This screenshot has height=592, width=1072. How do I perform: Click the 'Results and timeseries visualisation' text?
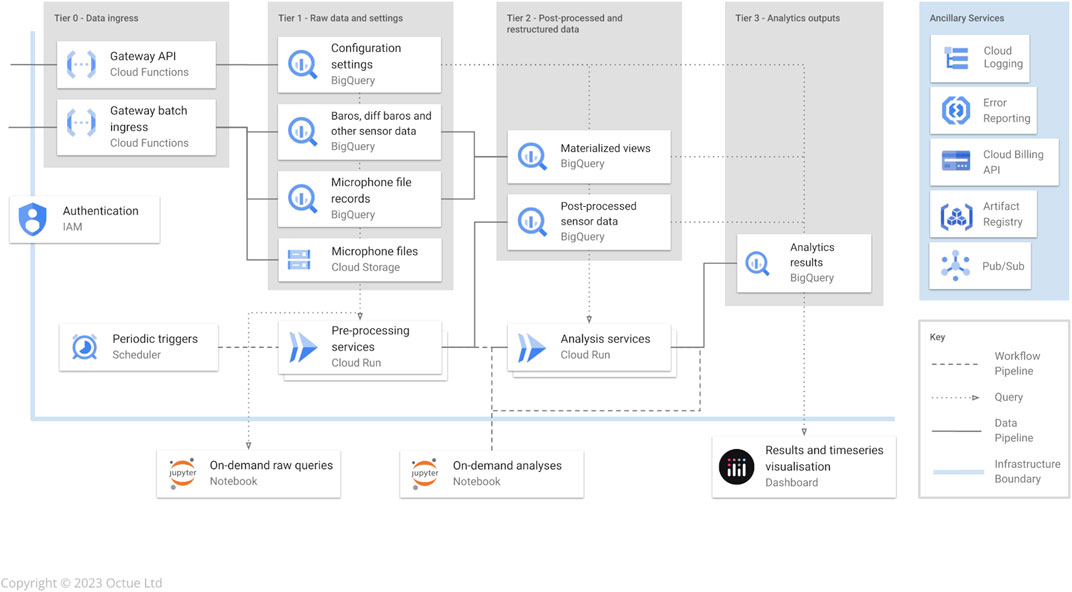pos(824,458)
